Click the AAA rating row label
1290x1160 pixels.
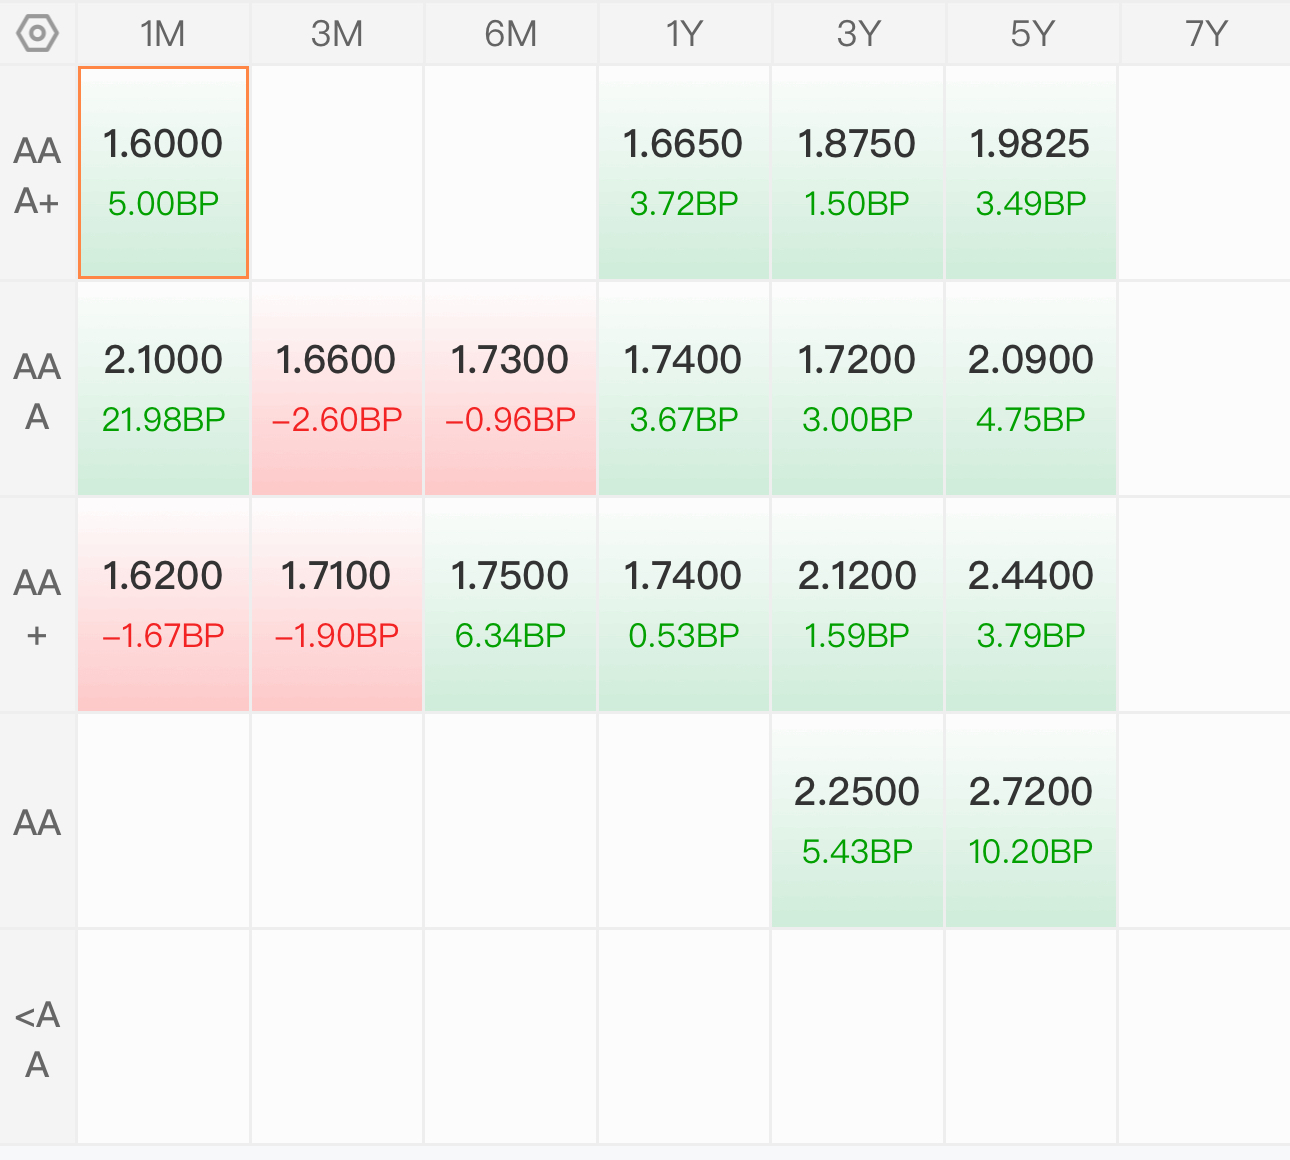38,390
